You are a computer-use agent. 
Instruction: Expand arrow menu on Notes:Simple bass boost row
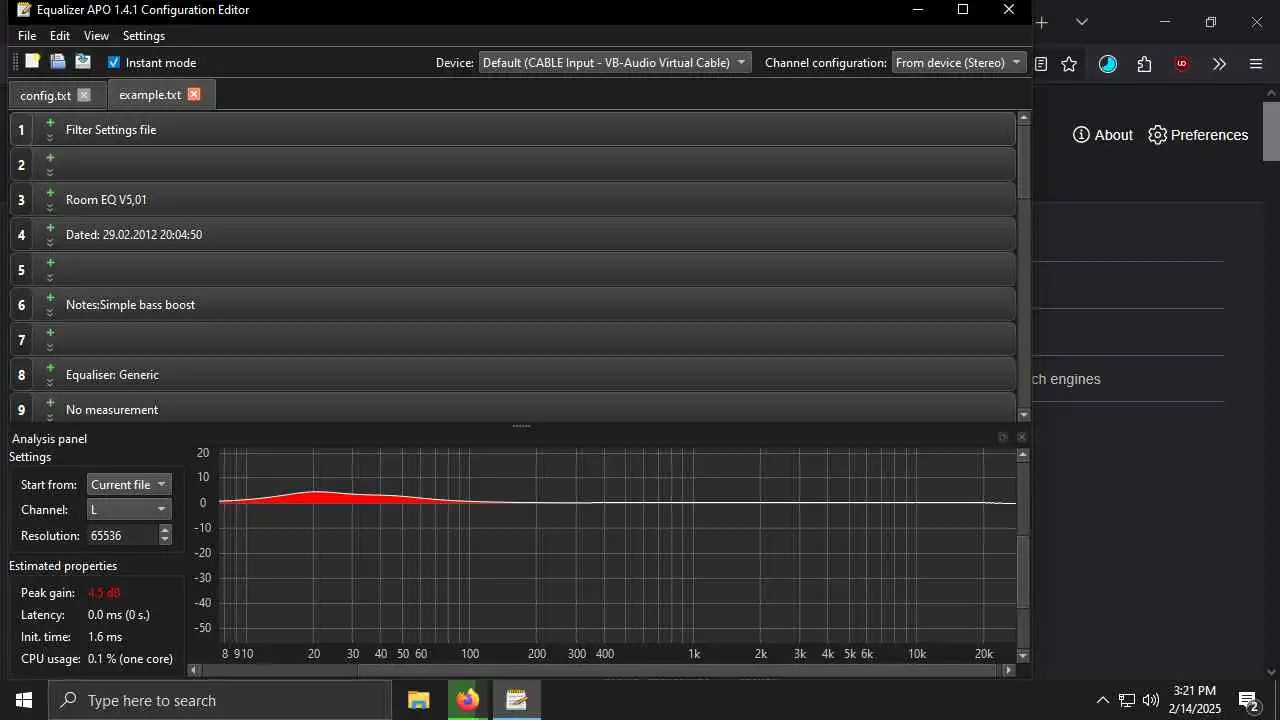click(50, 313)
